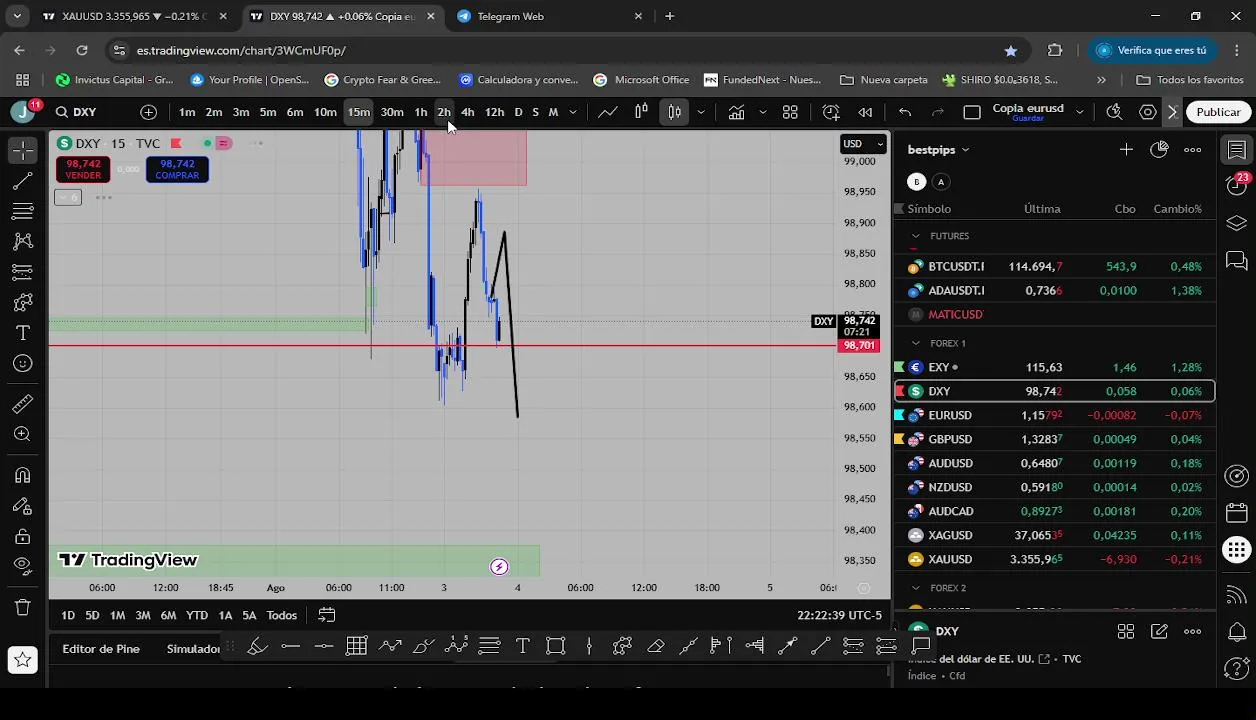Switch to line chart style

tap(608, 112)
